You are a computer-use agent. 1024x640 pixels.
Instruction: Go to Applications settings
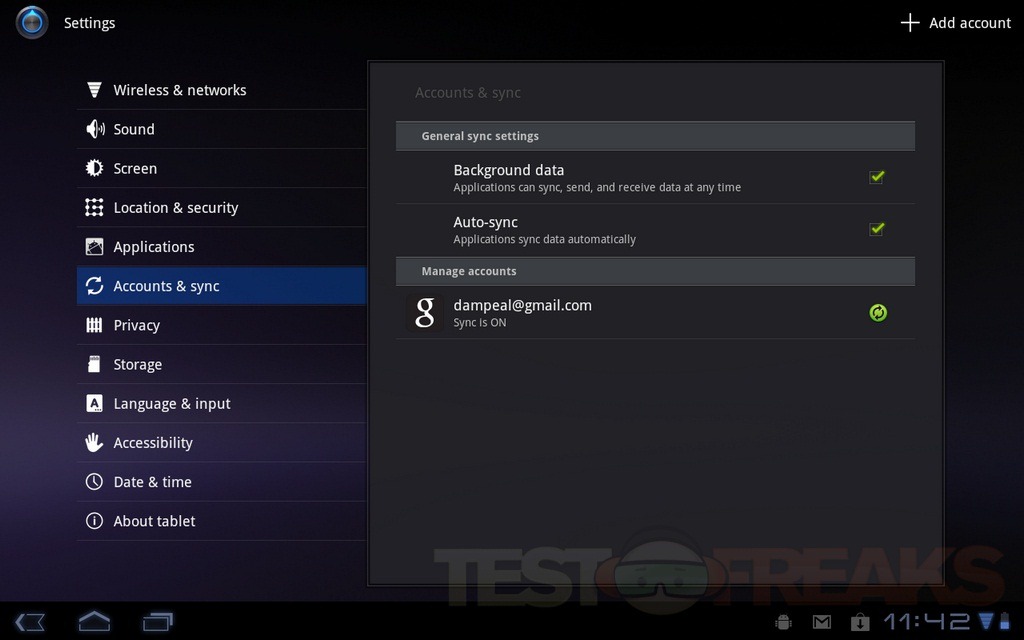tap(154, 247)
